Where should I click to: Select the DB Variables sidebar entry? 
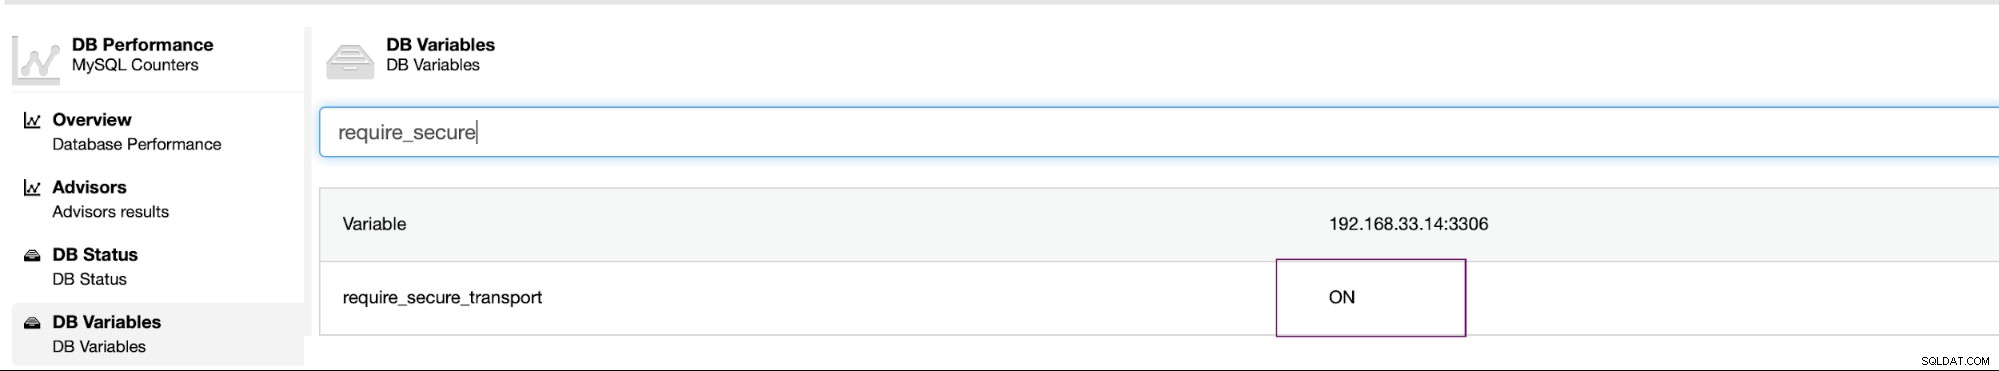(158, 334)
